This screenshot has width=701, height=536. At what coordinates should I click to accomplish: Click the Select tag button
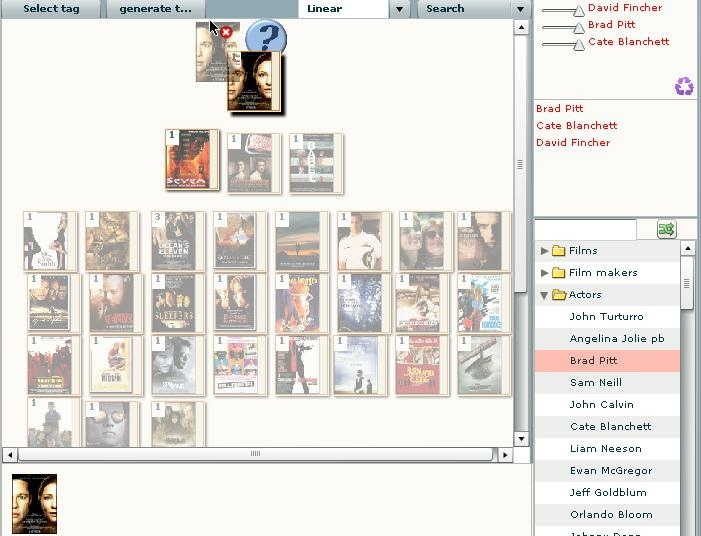51,9
